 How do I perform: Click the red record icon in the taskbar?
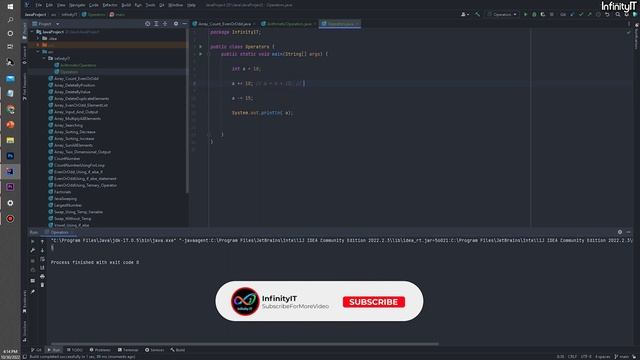tap(10, 218)
